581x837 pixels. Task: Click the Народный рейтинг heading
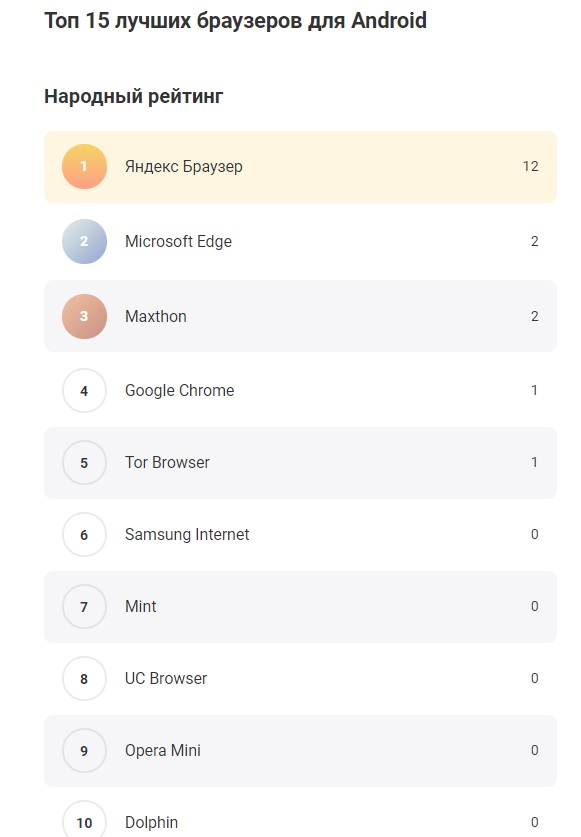click(134, 97)
